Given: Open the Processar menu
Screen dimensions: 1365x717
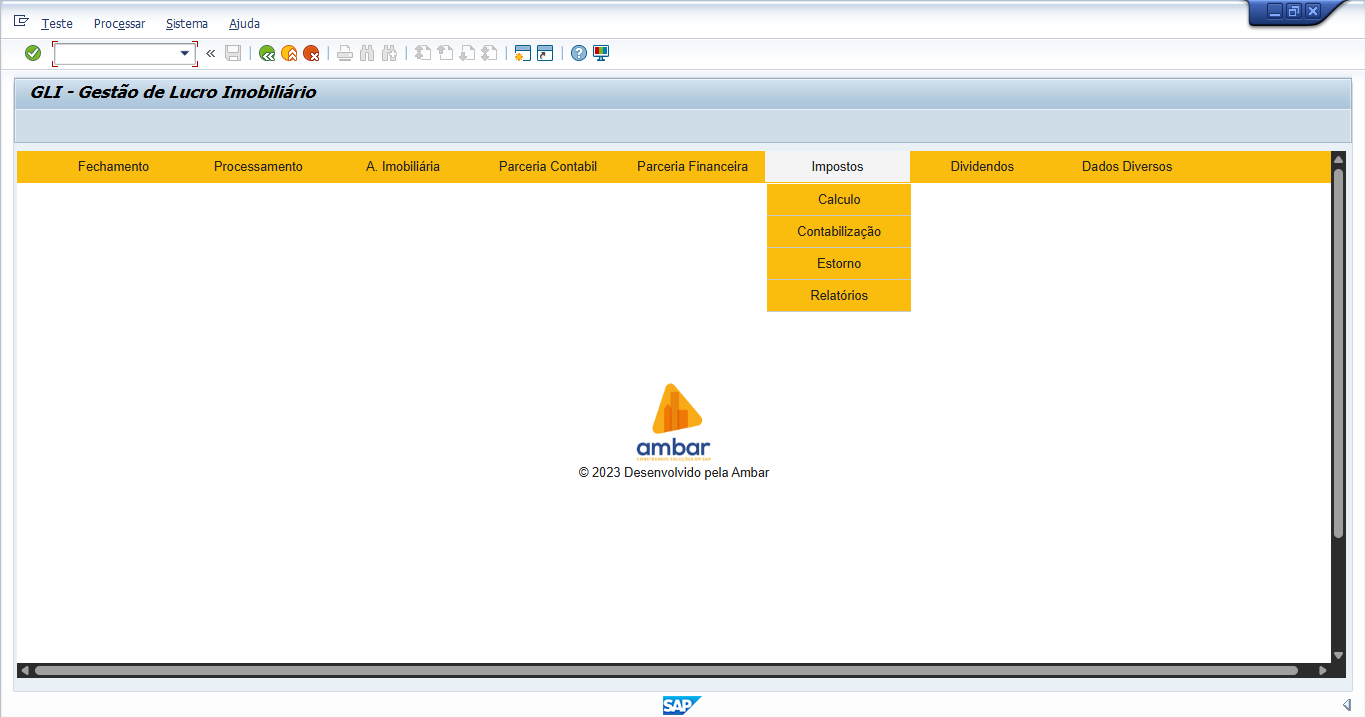Looking at the screenshot, I should point(119,23).
